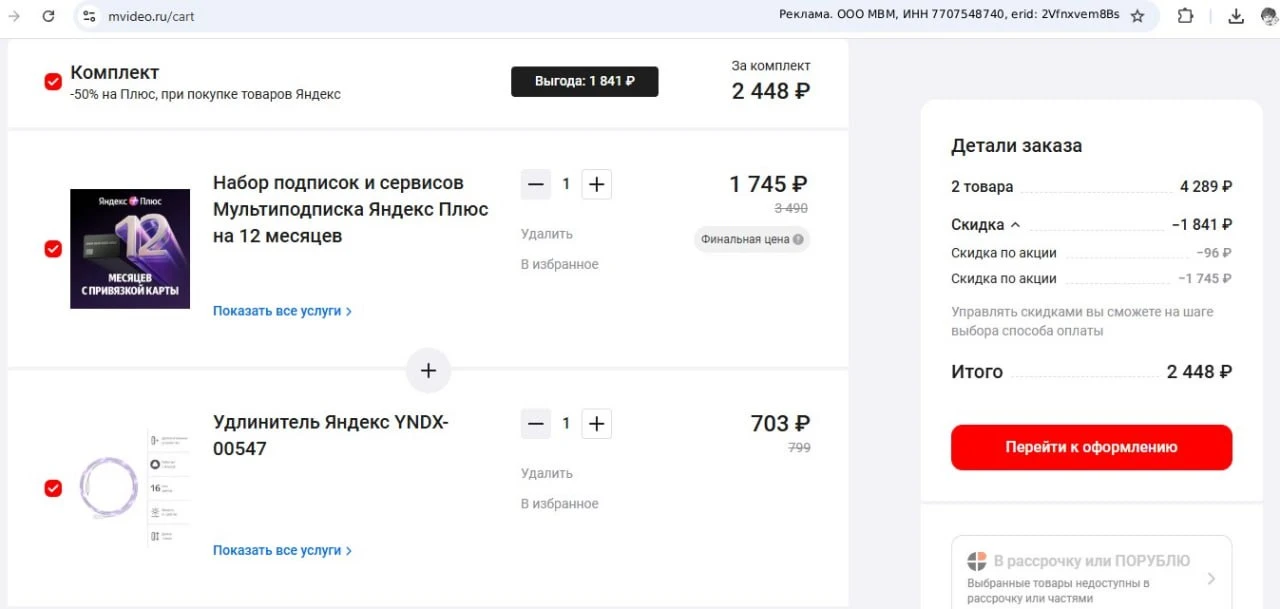Collapse the Скидка breakdown in order details
The height and width of the screenshot is (609, 1280).
[x=985, y=224]
